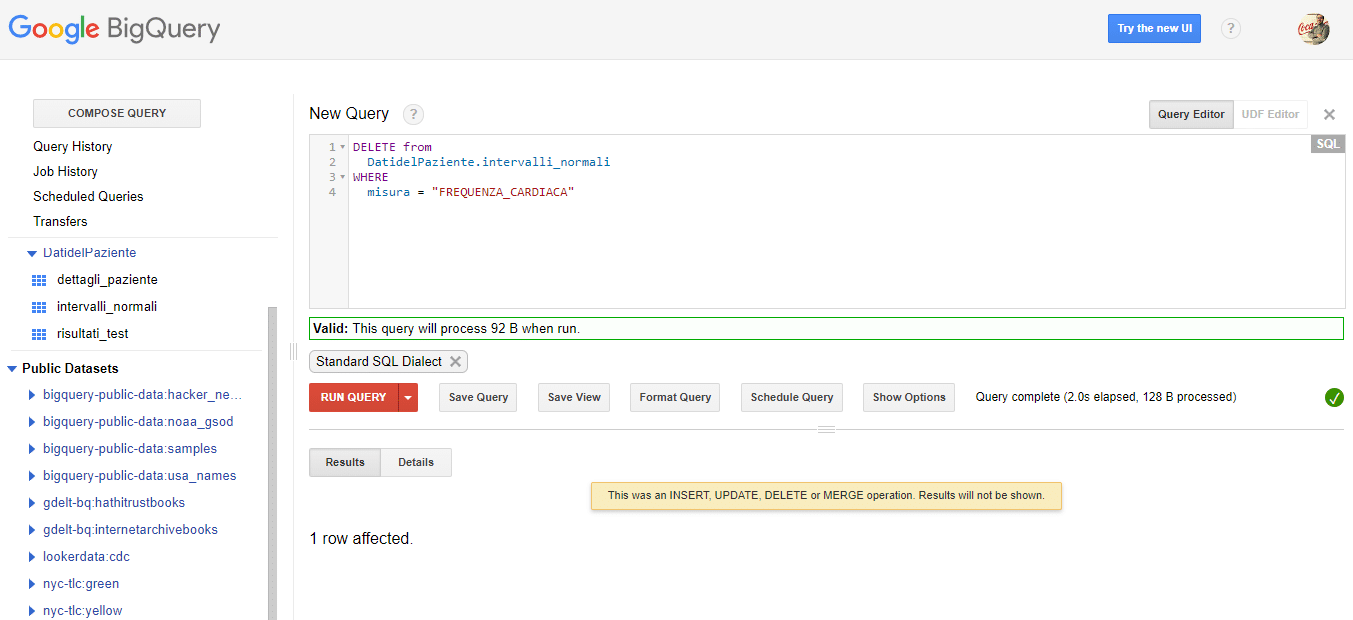Remove the Standard SQL Dialect chip

[456, 362]
